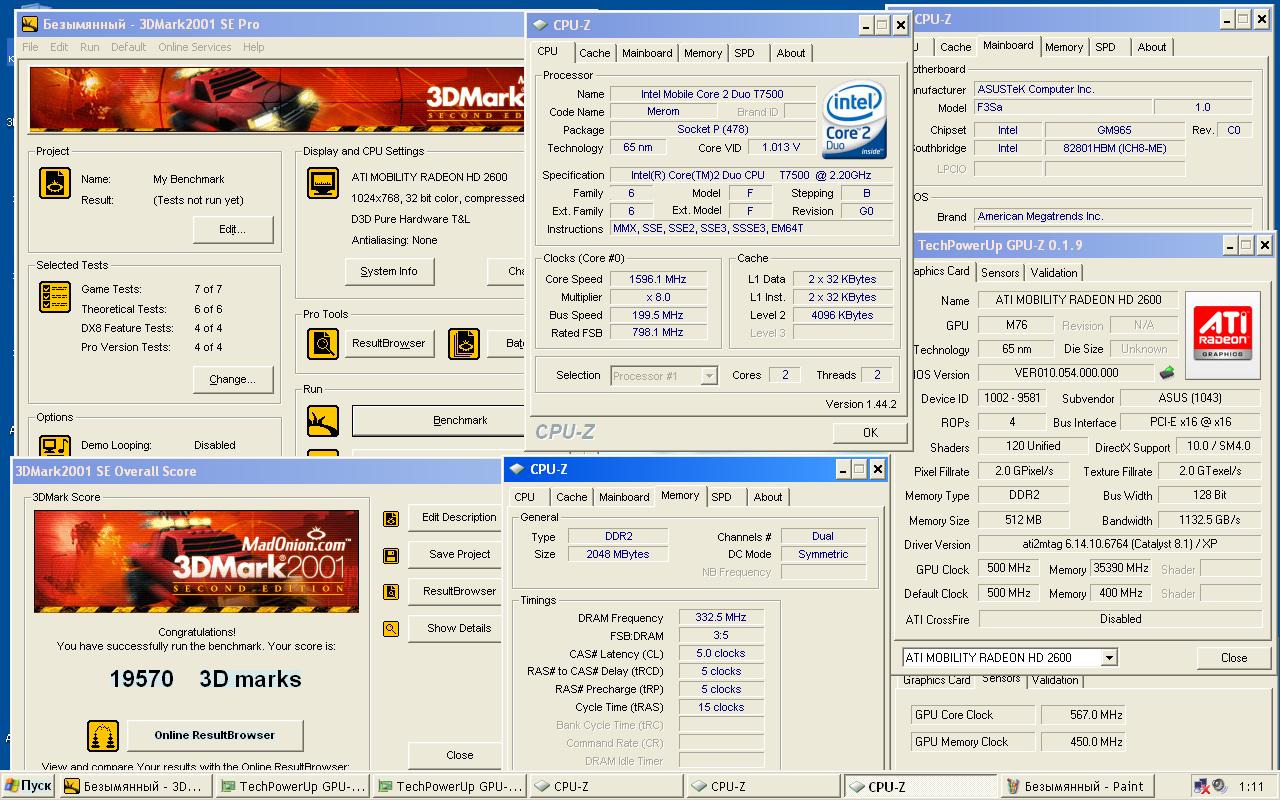The width and height of the screenshot is (1280, 800).
Task: Switch to the Validation tab in upper GPU-Z
Action: coord(1054,273)
